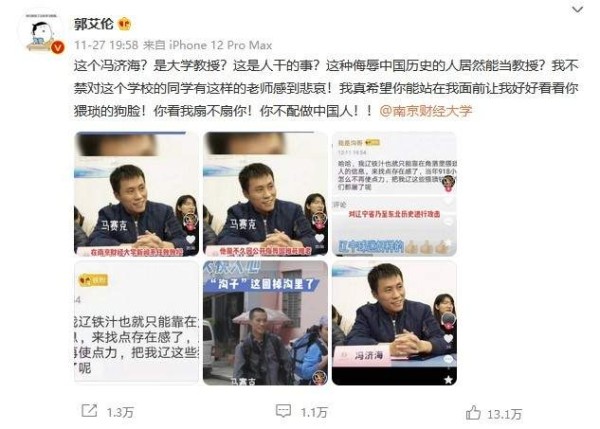Click the crown membership badge beside username
This screenshot has width=600, height=429.
tap(125, 24)
